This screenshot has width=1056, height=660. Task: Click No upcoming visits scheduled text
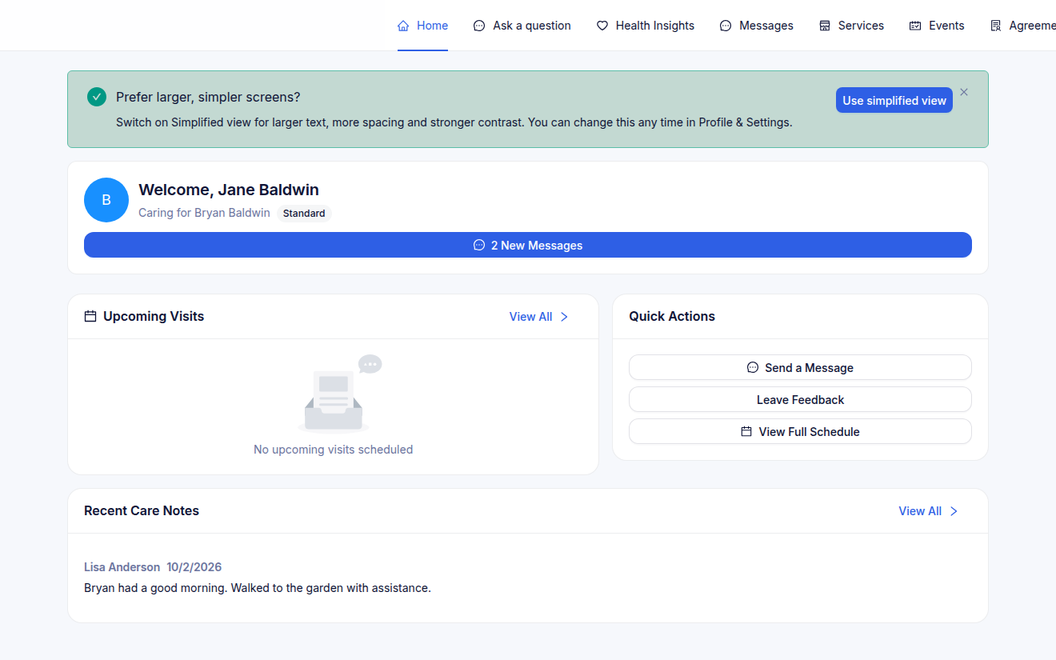click(333, 449)
